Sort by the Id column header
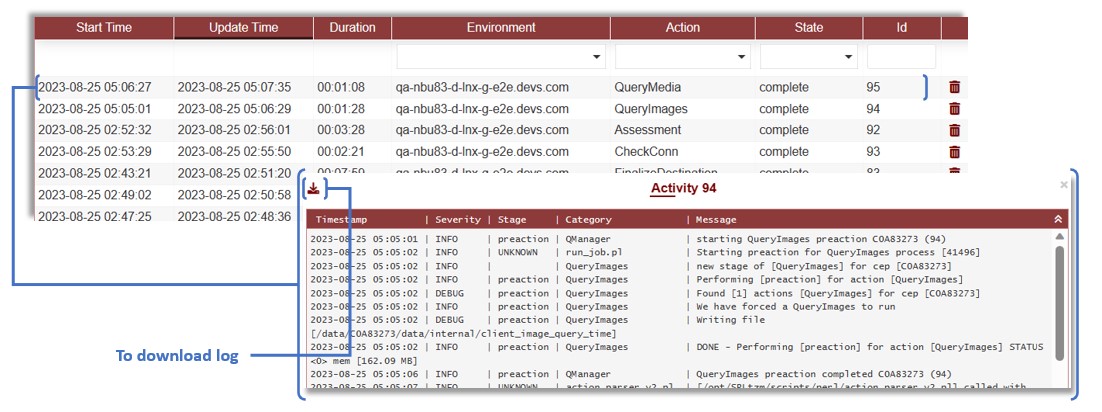The height and width of the screenshot is (412, 1102). tap(901, 28)
